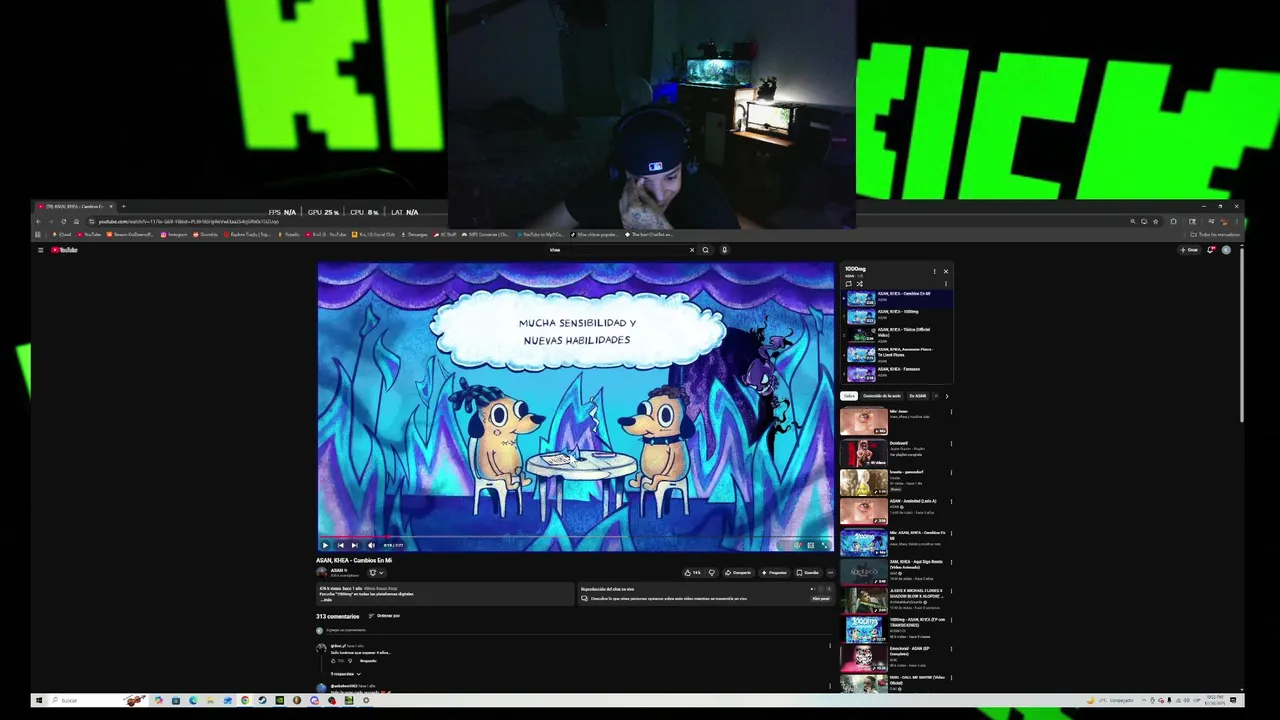
Task: Seek using the video progress bar
Action: click(x=575, y=537)
